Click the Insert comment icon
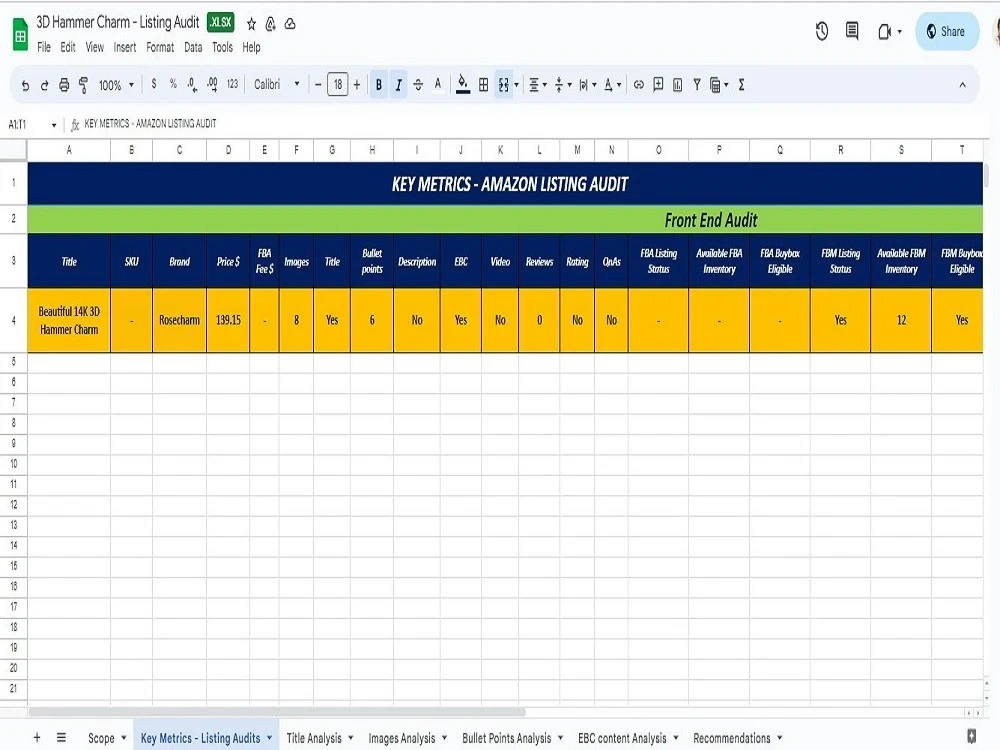Viewport: 1000px width, 750px height. coord(658,85)
